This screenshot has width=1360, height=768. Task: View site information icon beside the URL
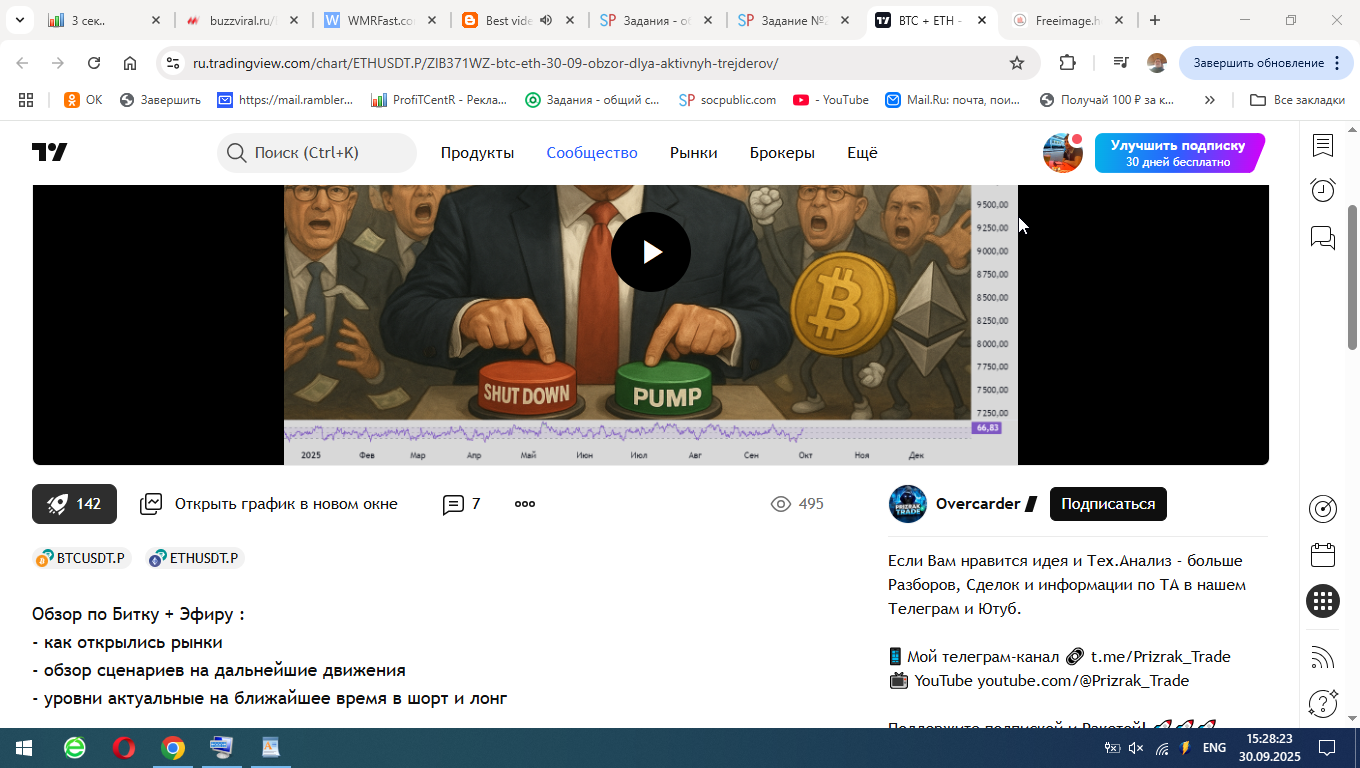pyautogui.click(x=174, y=63)
